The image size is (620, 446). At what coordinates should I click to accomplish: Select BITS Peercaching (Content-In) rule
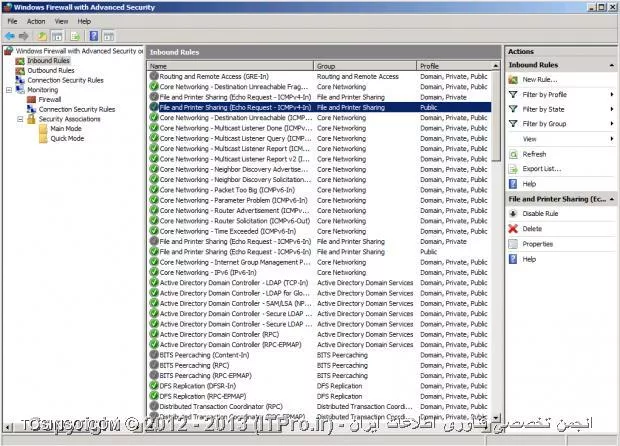click(x=320, y=355)
